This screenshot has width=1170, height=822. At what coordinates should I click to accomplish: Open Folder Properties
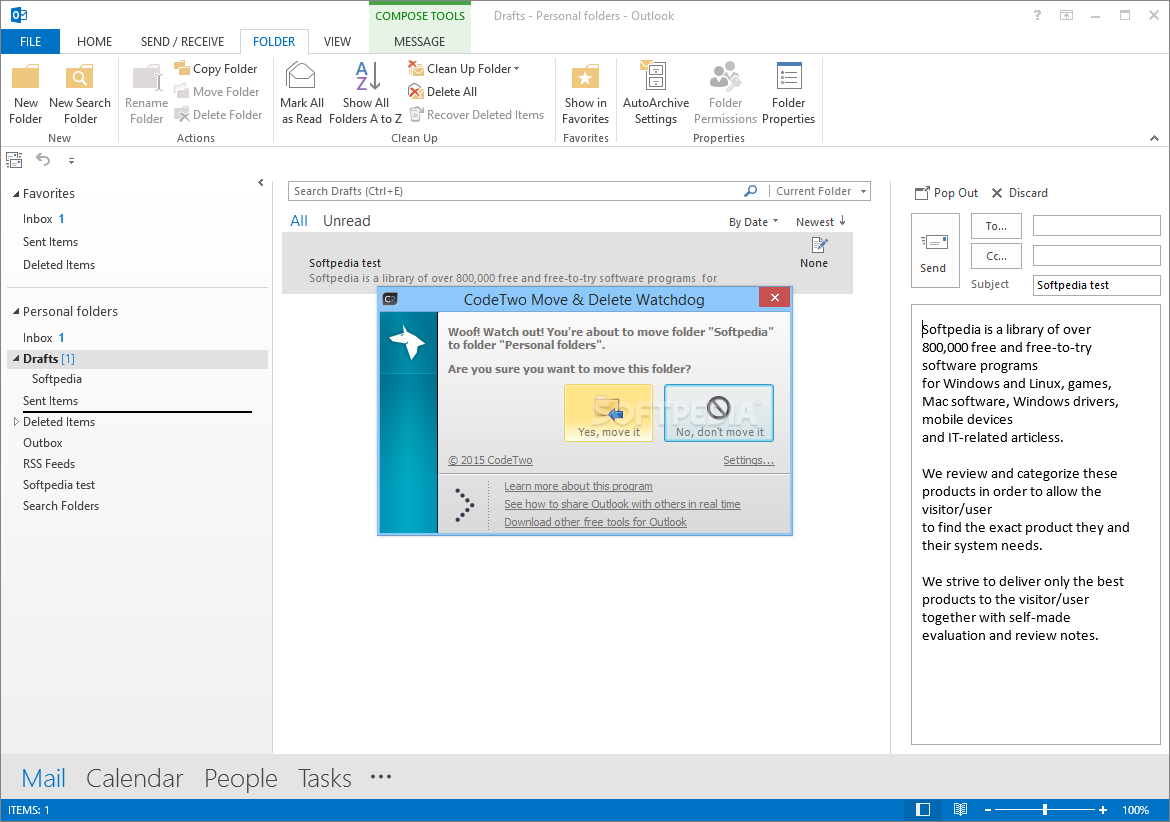[x=789, y=94]
